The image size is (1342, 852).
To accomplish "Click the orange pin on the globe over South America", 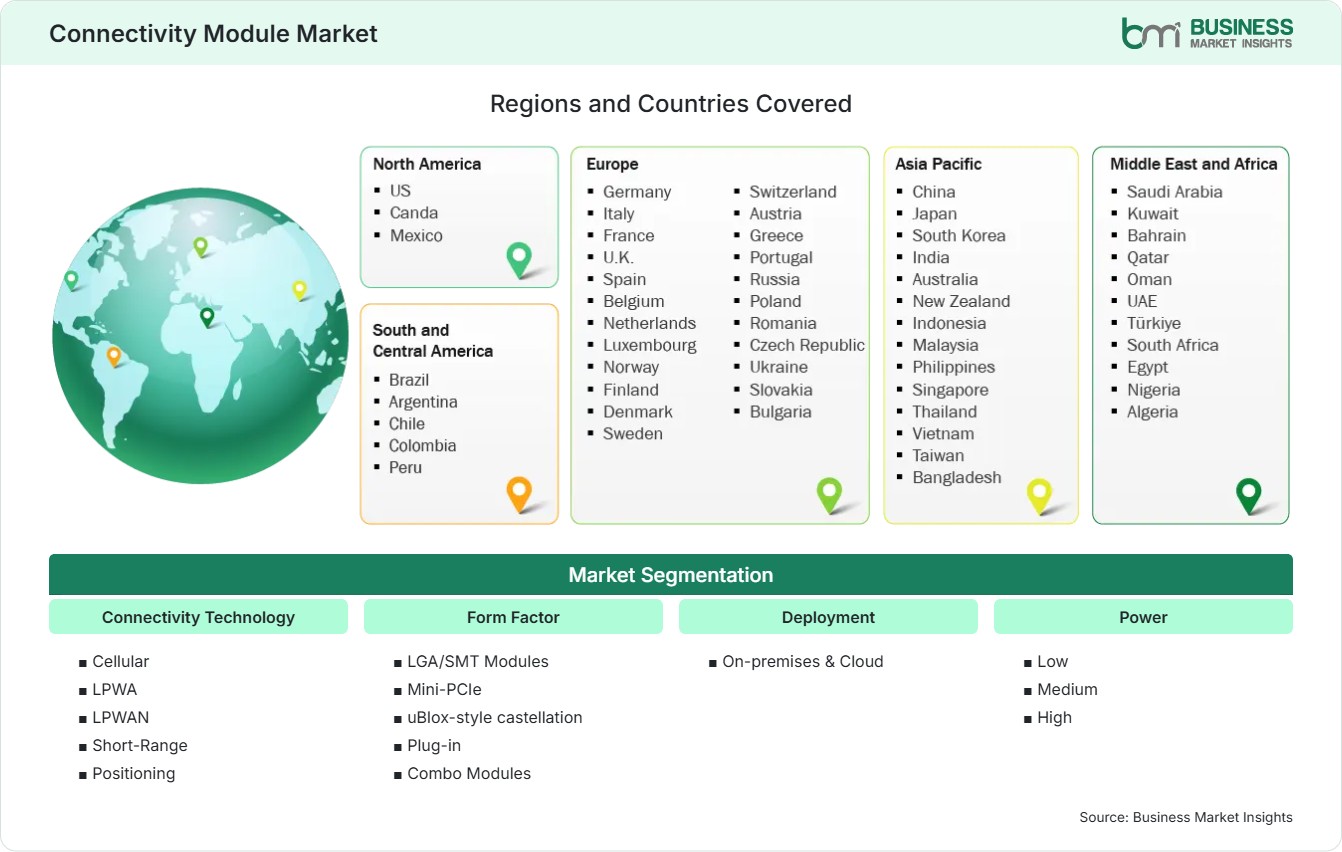I will click(x=114, y=356).
